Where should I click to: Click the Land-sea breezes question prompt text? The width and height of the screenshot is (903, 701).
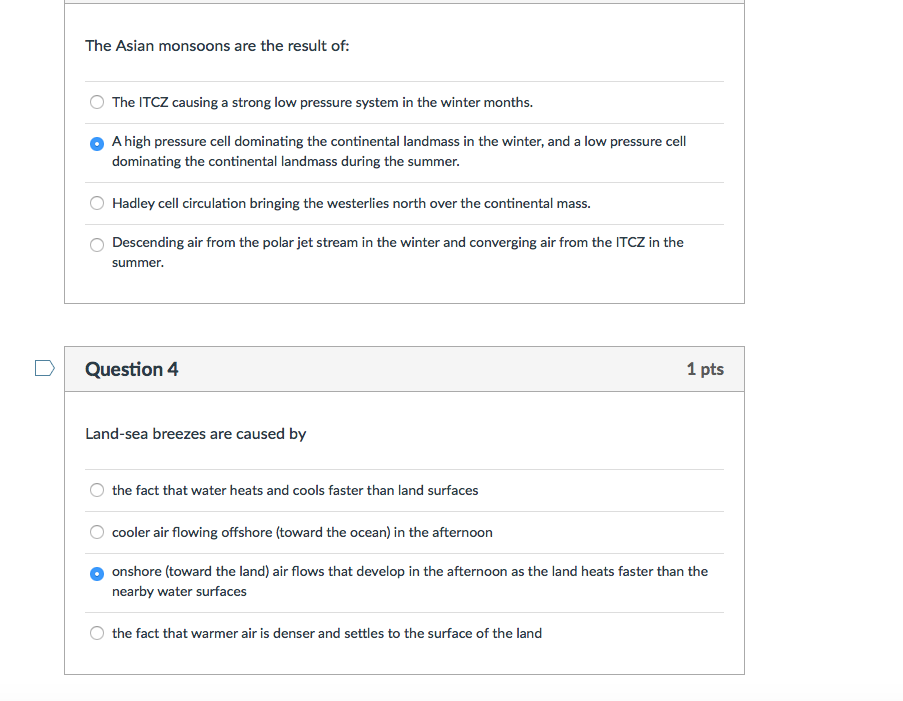point(196,434)
